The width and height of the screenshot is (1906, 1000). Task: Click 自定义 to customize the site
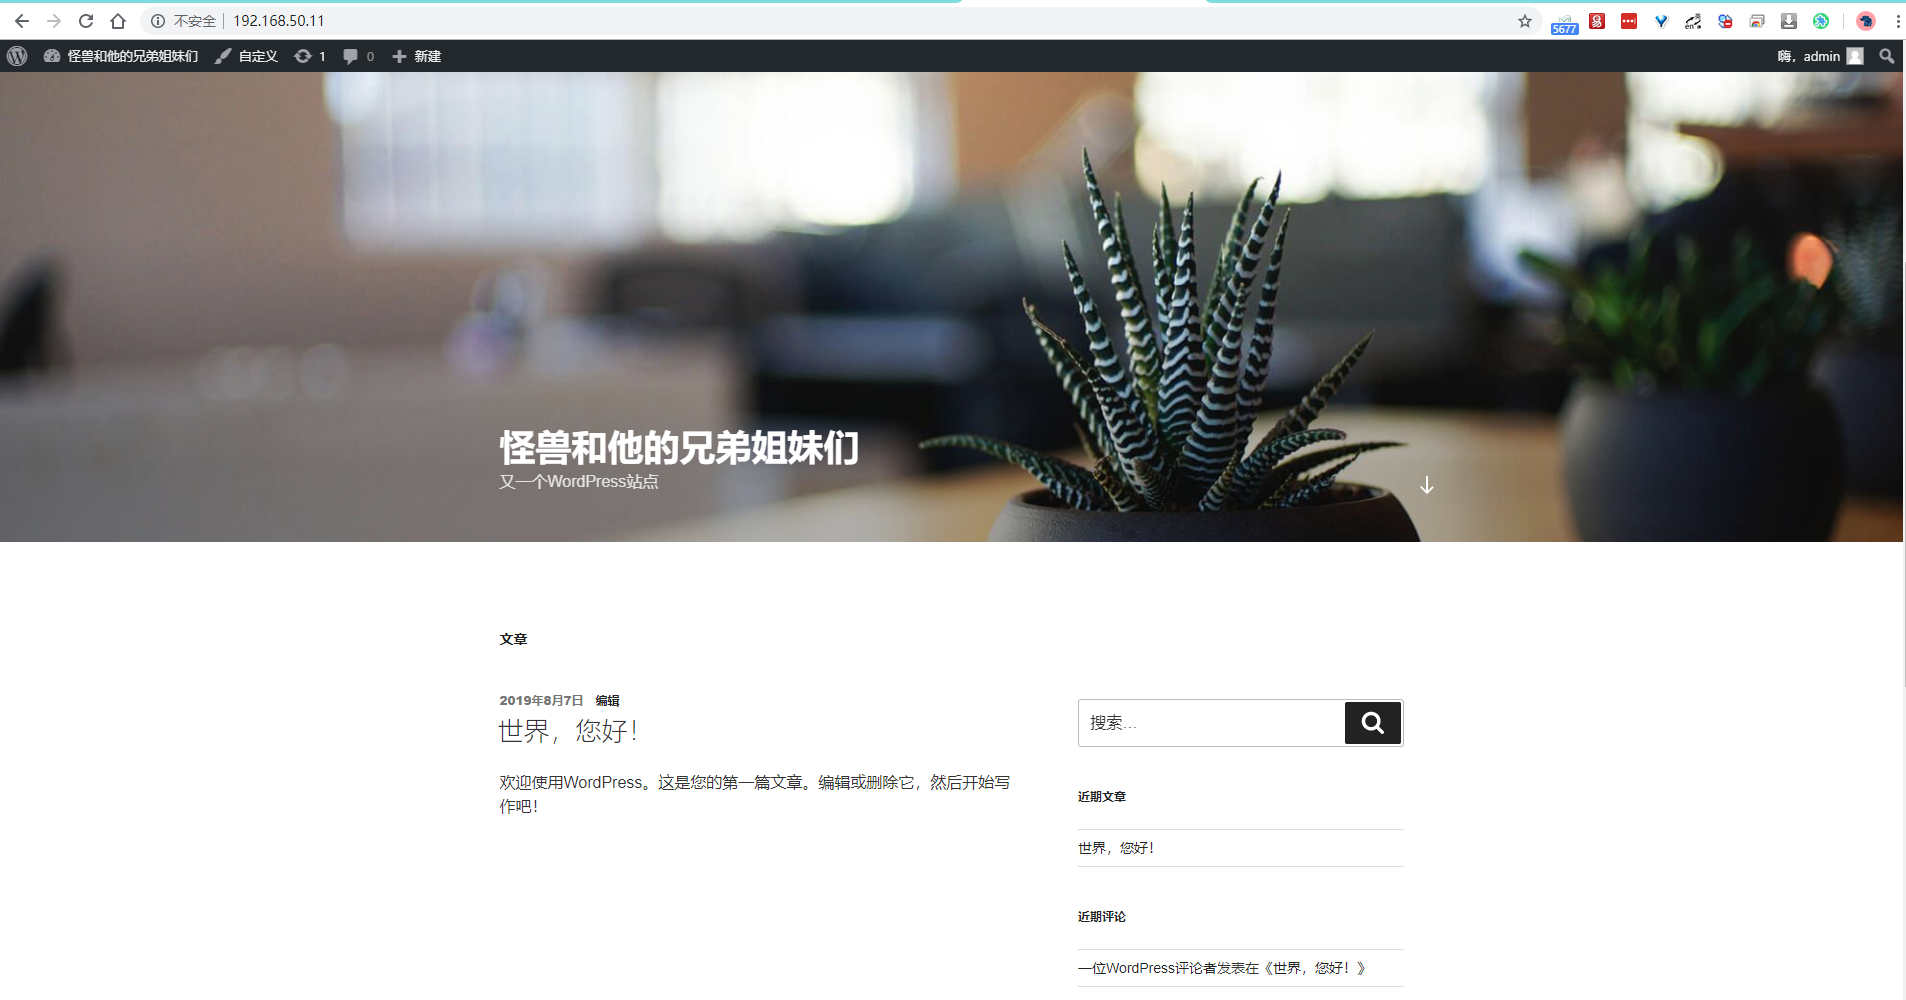247,56
